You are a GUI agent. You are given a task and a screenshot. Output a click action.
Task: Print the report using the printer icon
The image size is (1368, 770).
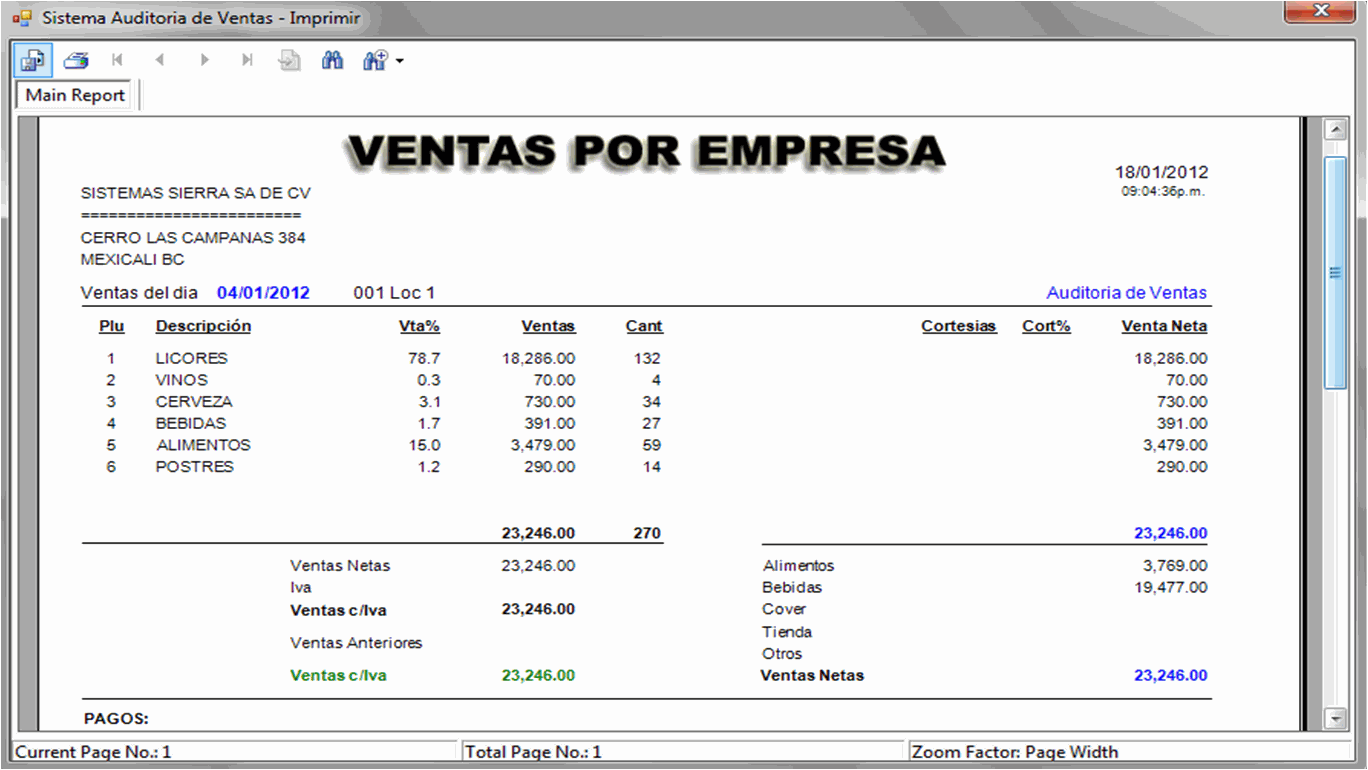(x=76, y=61)
